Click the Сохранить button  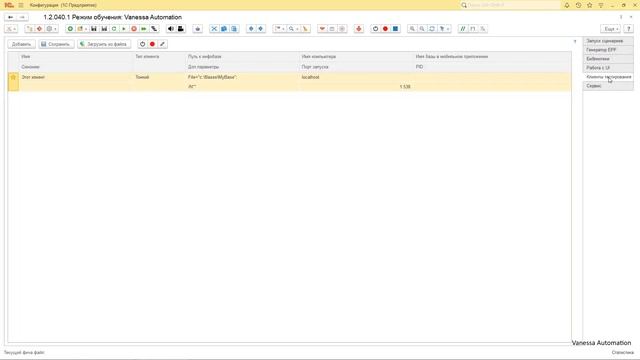click(x=56, y=44)
